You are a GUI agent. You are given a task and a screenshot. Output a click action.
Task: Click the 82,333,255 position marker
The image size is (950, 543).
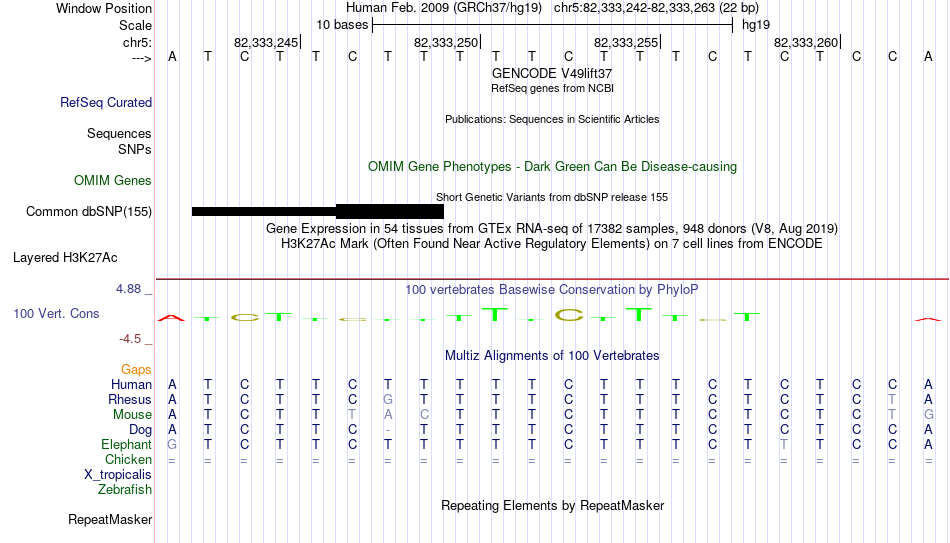tap(627, 42)
